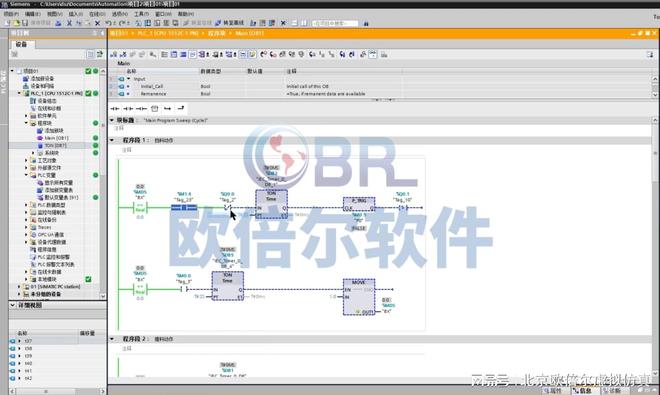Insert open branch from favorites bar
660x395 pixels.
point(168,109)
